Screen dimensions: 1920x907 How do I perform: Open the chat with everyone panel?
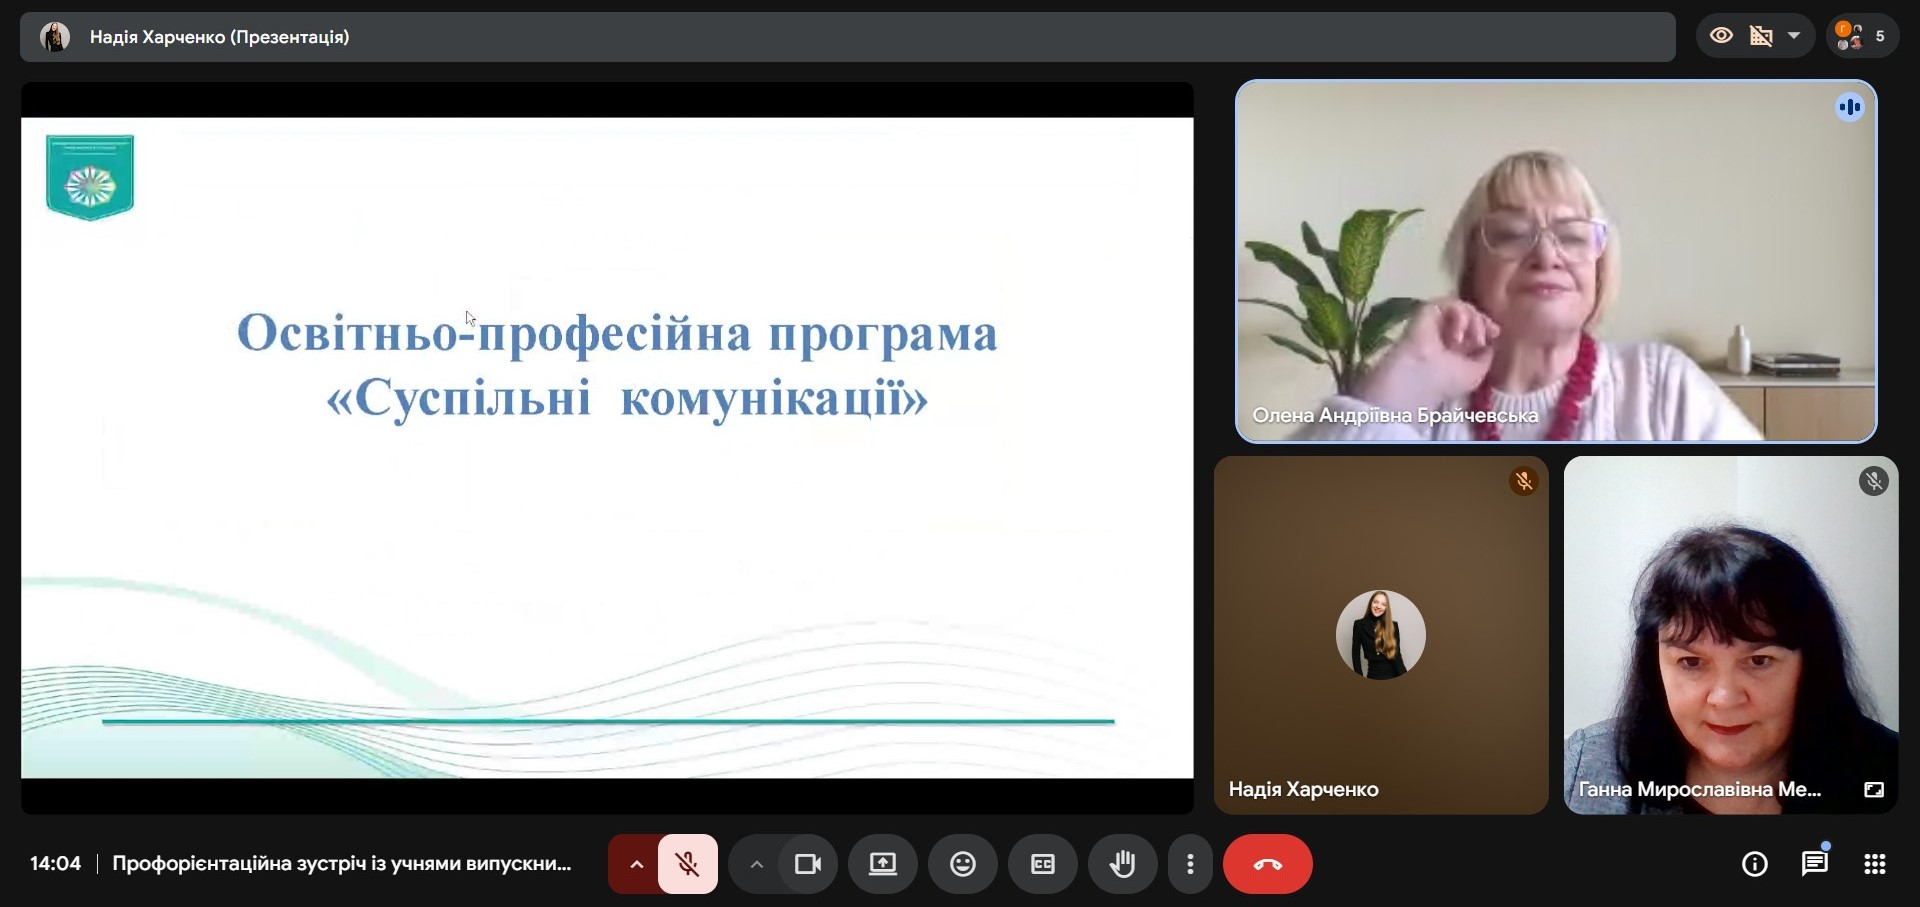click(x=1814, y=864)
